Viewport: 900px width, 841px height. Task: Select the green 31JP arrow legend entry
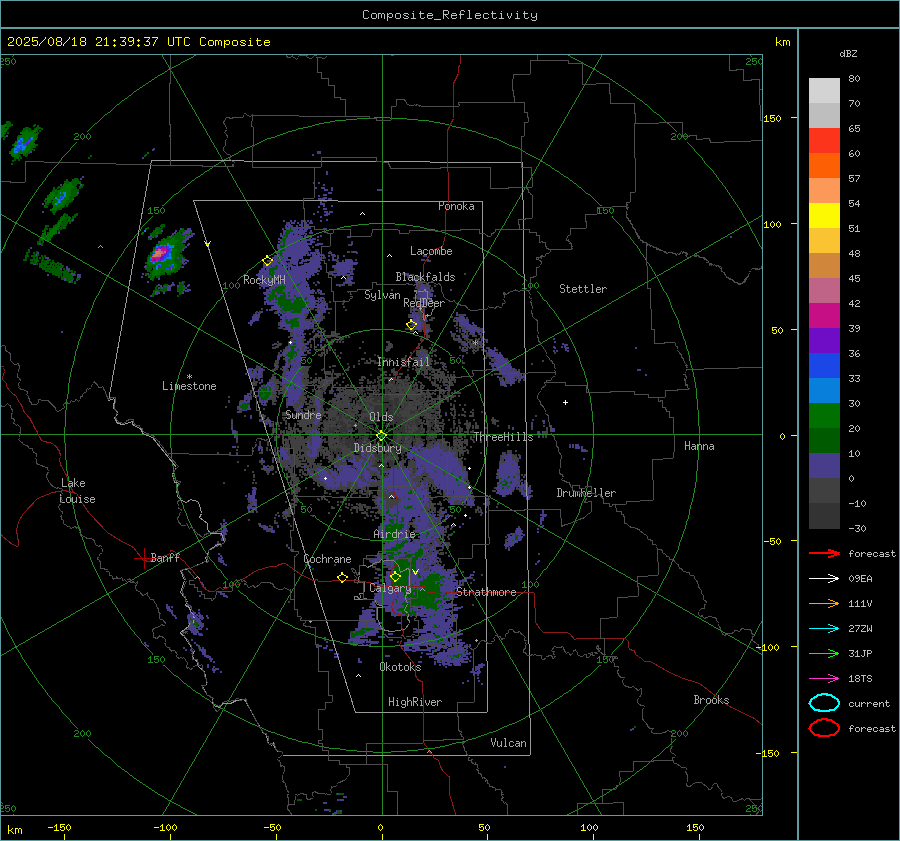824,653
